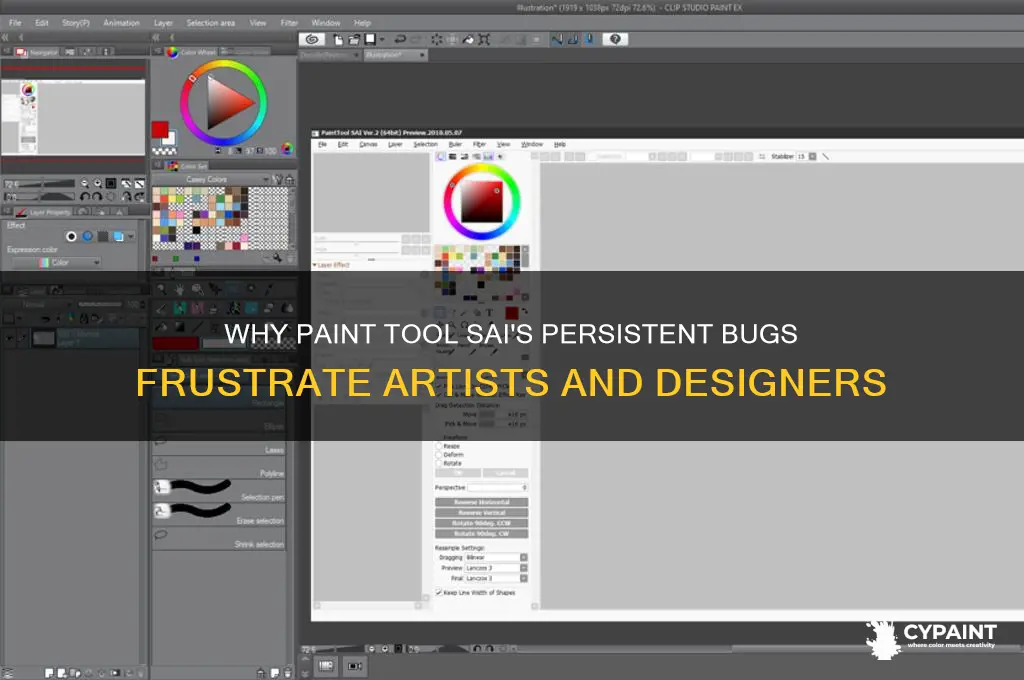Click Navigator zoom in magnifier icon
The width and height of the screenshot is (1024, 680).
pyautogui.click(x=98, y=184)
